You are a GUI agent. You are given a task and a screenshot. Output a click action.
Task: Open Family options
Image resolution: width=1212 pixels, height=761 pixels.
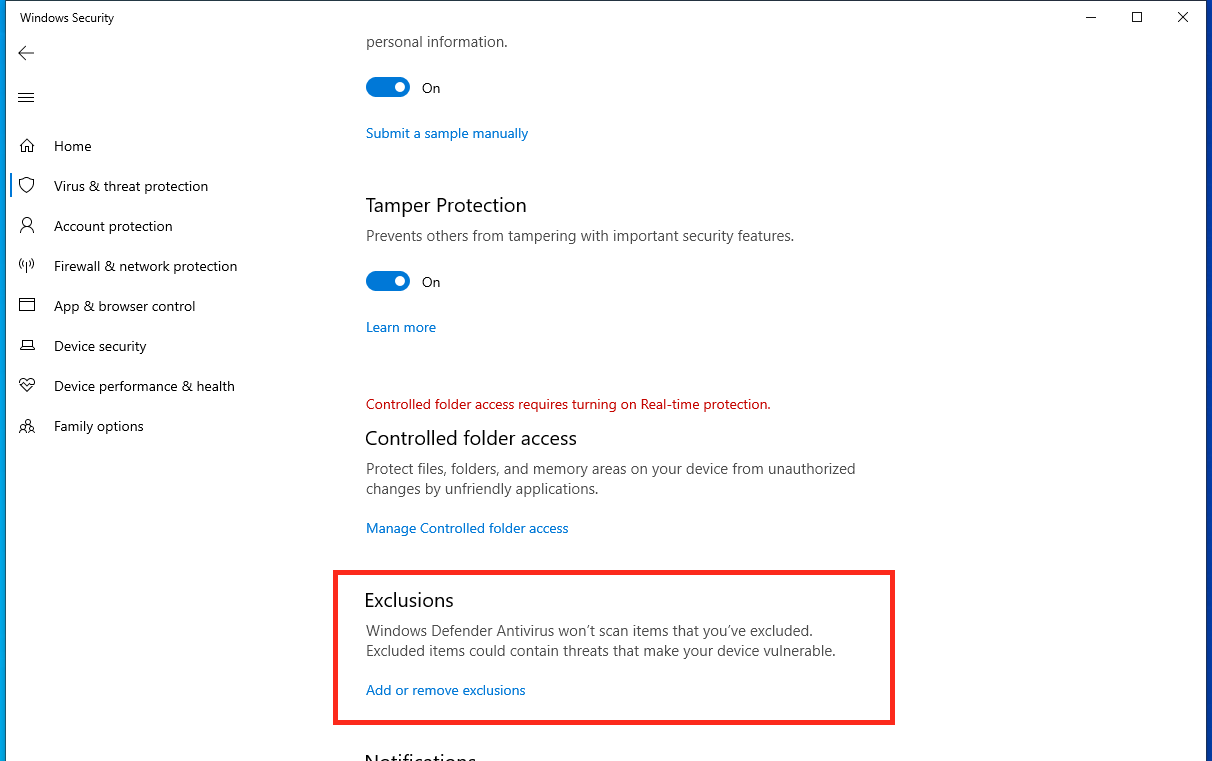99,426
